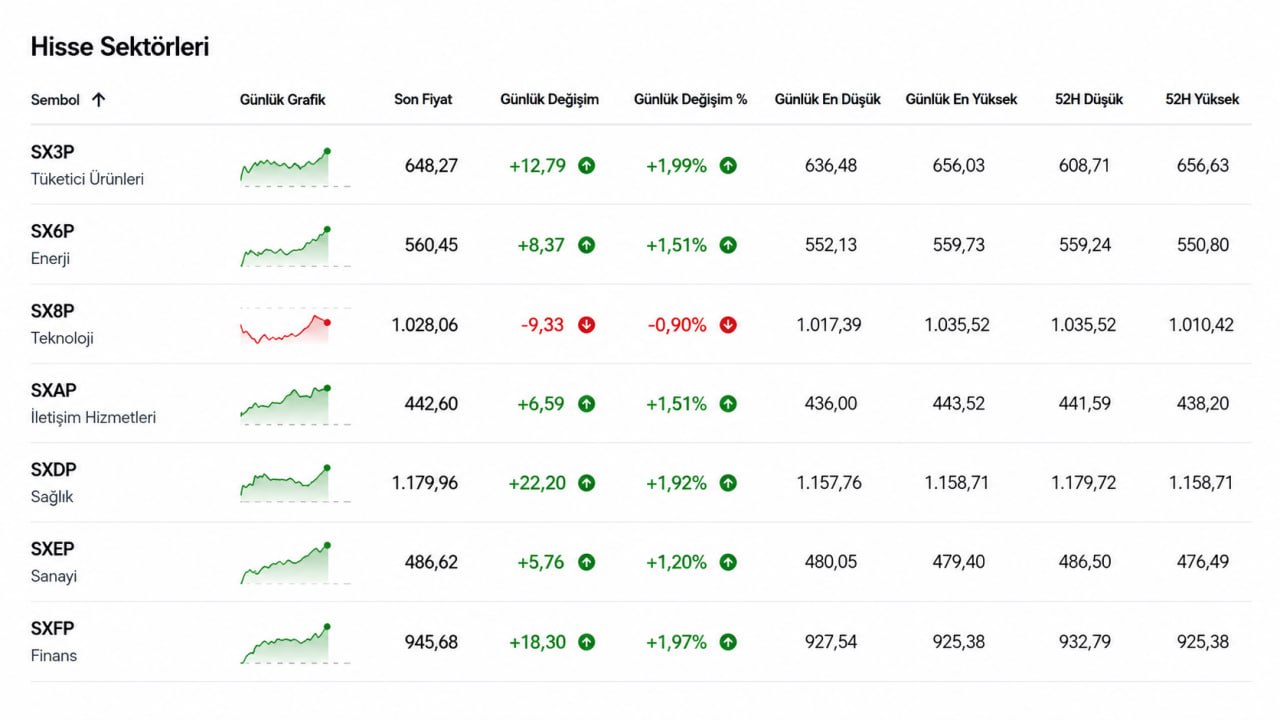Sort by Günlük En Yüksek column
1280x720 pixels.
pyautogui.click(x=961, y=99)
